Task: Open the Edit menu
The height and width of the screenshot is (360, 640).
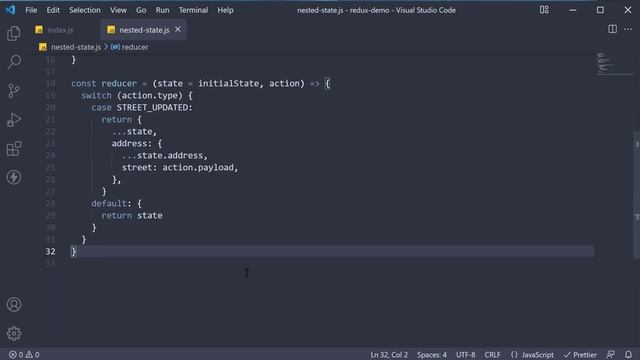Action: coord(53,10)
